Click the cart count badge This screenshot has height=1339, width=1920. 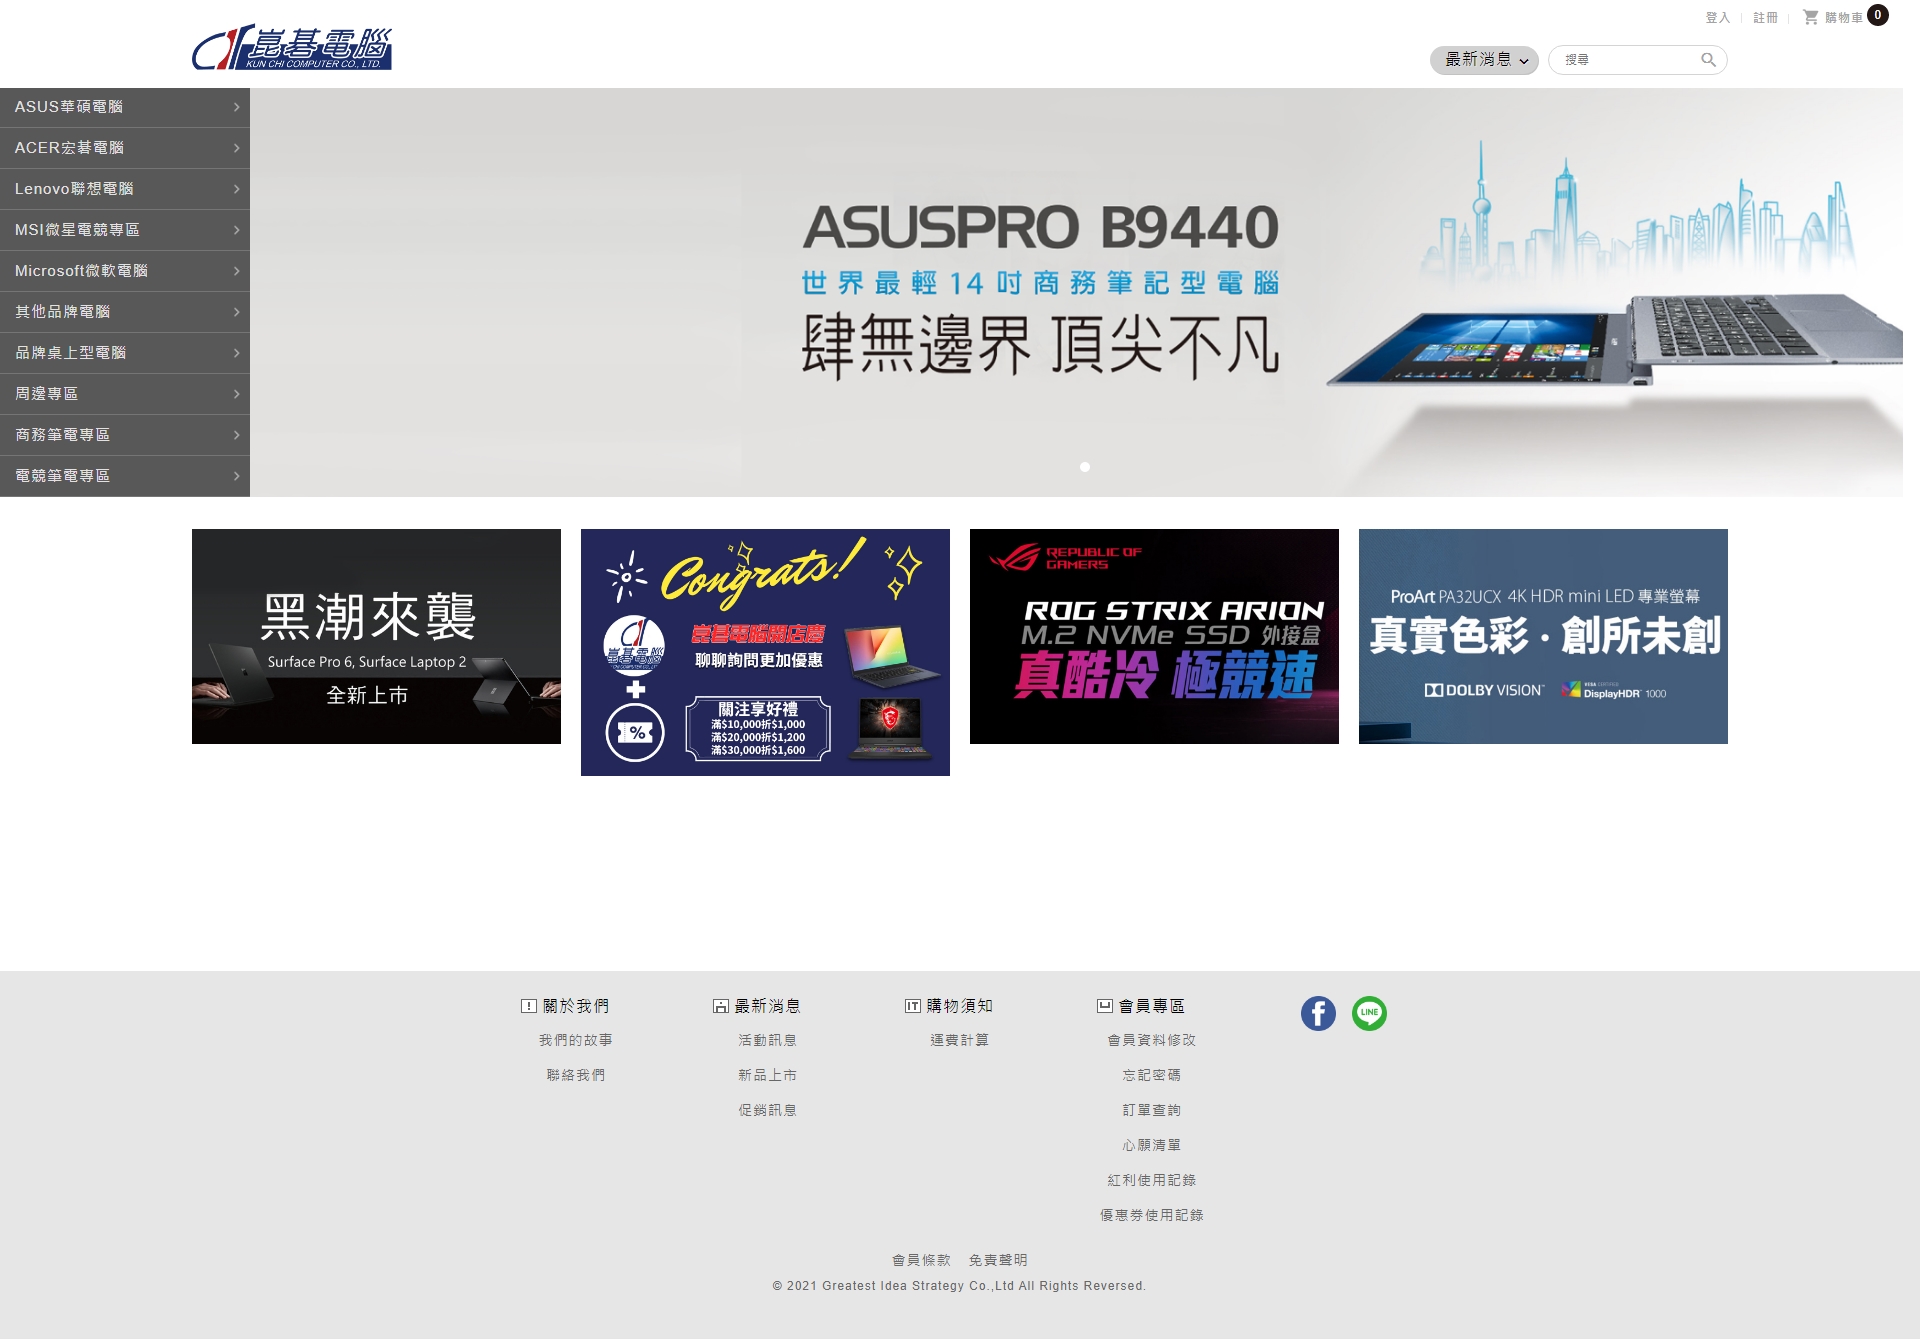(x=1878, y=15)
